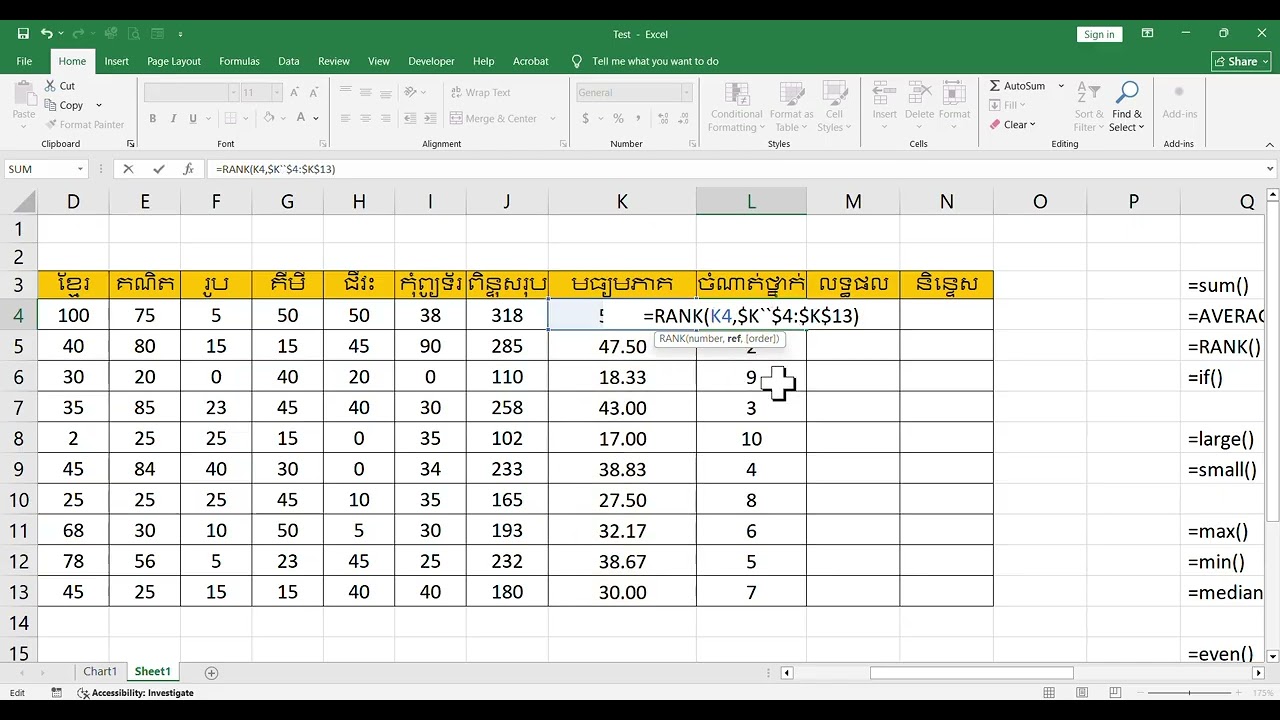Open Conditional Formatting menu
The width and height of the screenshot is (1280, 720).
coord(736,107)
